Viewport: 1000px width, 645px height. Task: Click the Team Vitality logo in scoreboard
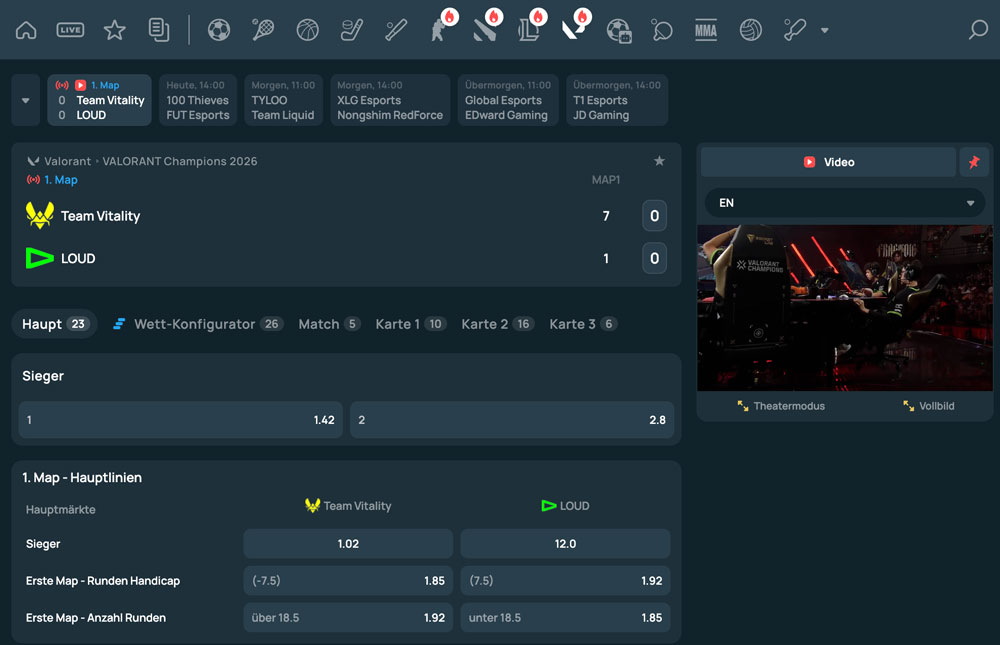[x=40, y=215]
